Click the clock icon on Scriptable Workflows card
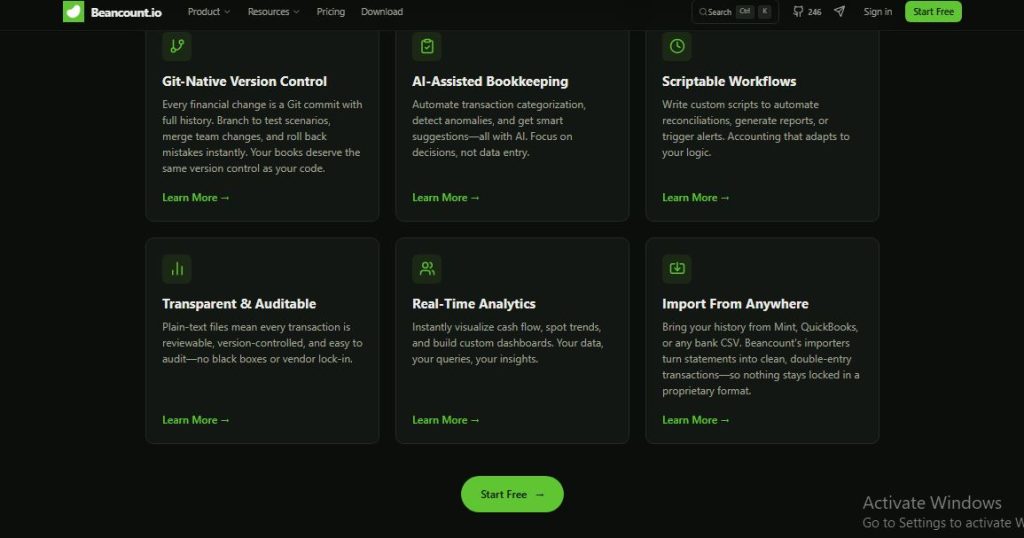The width and height of the screenshot is (1024, 538). pyautogui.click(x=677, y=46)
